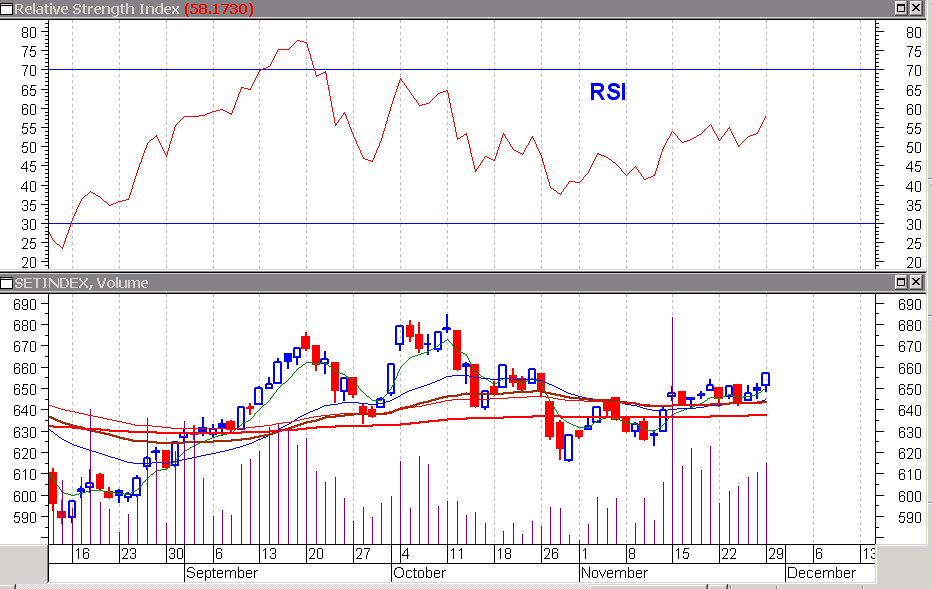Screen dimensions: 932x589
Task: Click date label 30 on time axis
Action: [x=175, y=554]
